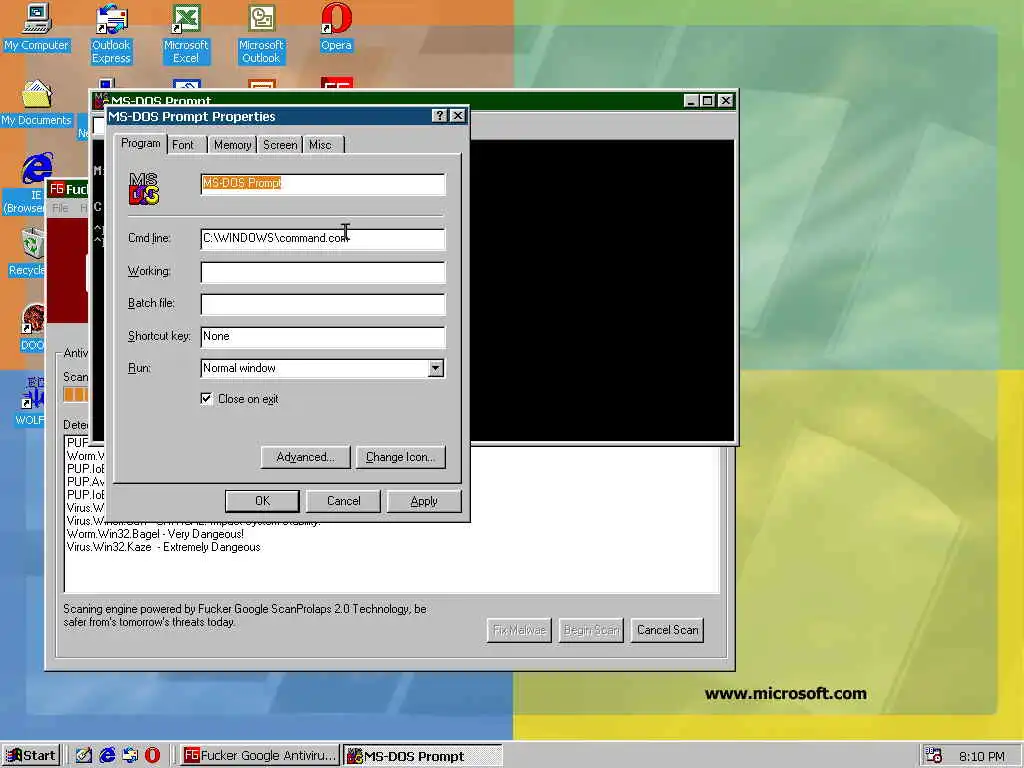Click the MS-DOS icon in Properties dialog
1024x768 pixels.
click(144, 189)
